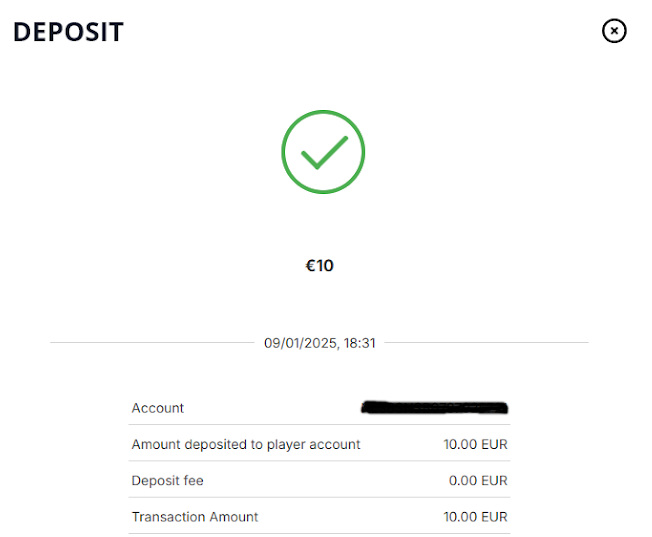The image size is (652, 537).
Task: Click the green success checkmark icon
Action: [x=323, y=152]
